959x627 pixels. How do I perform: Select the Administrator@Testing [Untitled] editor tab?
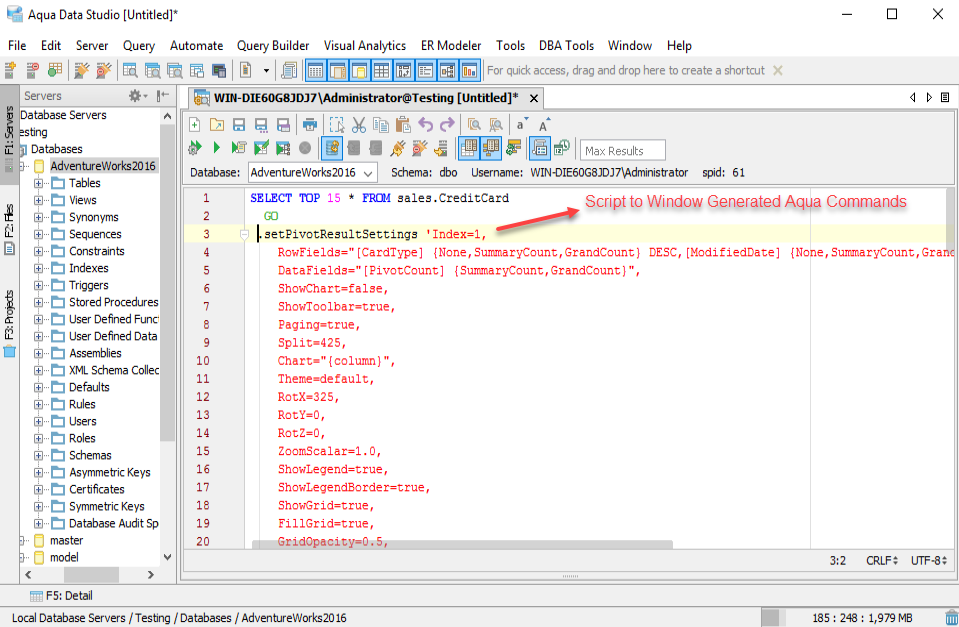[x=365, y=98]
